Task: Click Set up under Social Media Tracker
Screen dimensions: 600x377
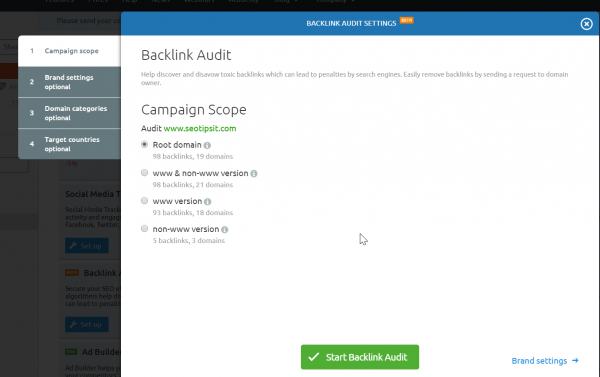Action: (86, 246)
